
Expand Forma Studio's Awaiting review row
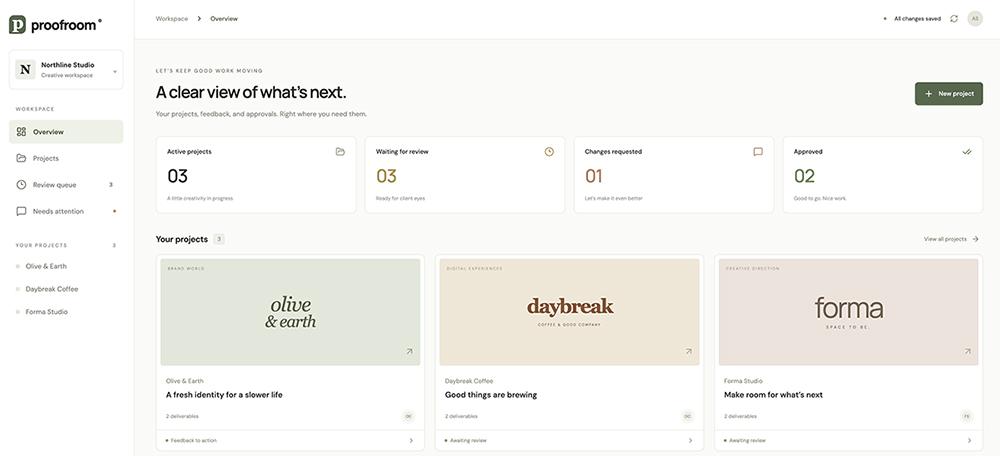[848, 441]
